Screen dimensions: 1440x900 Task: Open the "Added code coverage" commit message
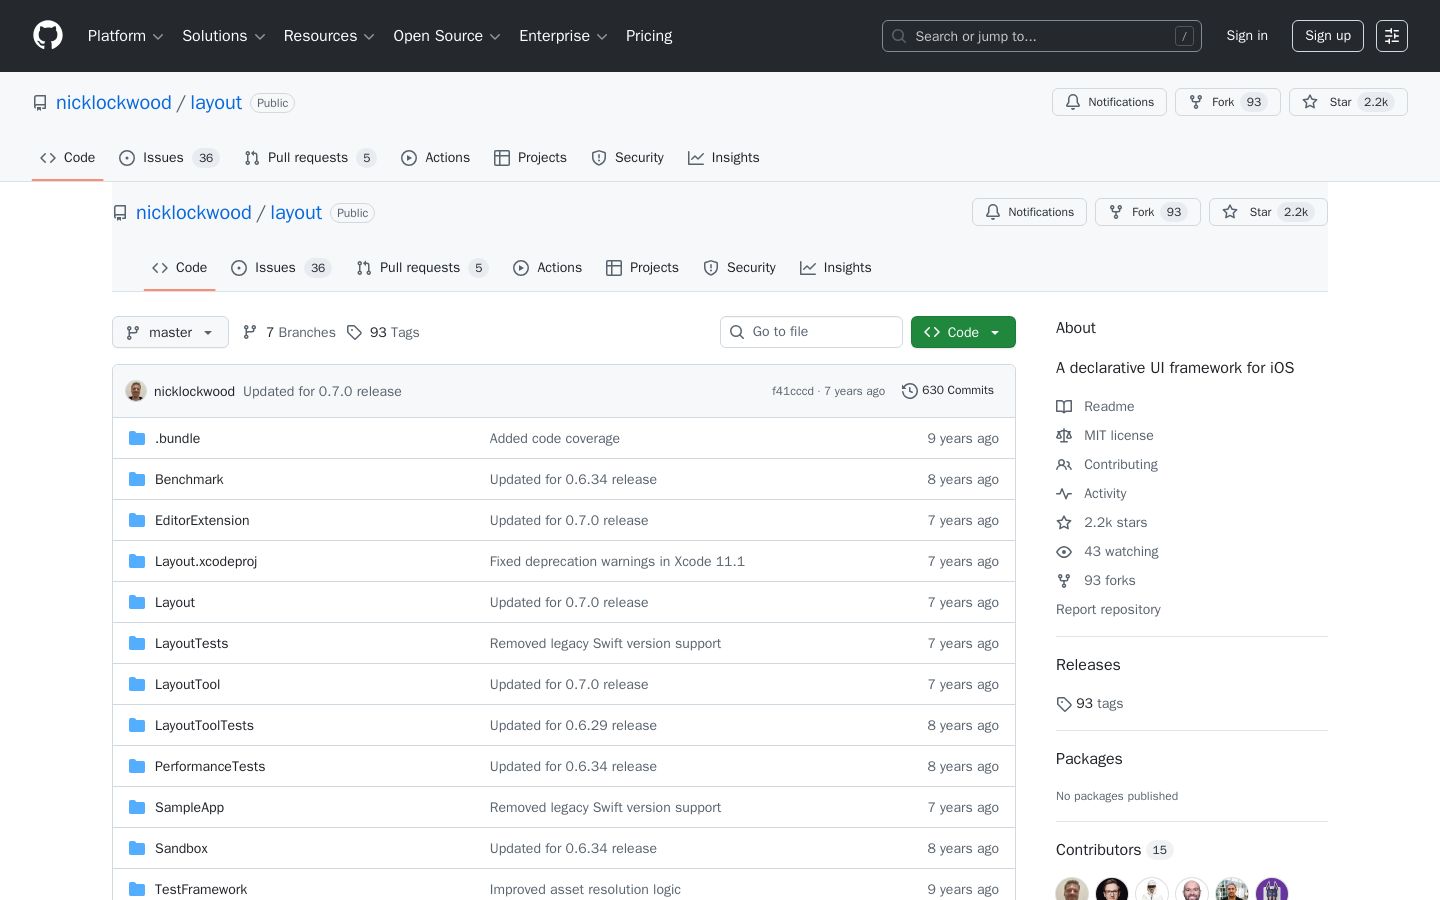[555, 438]
